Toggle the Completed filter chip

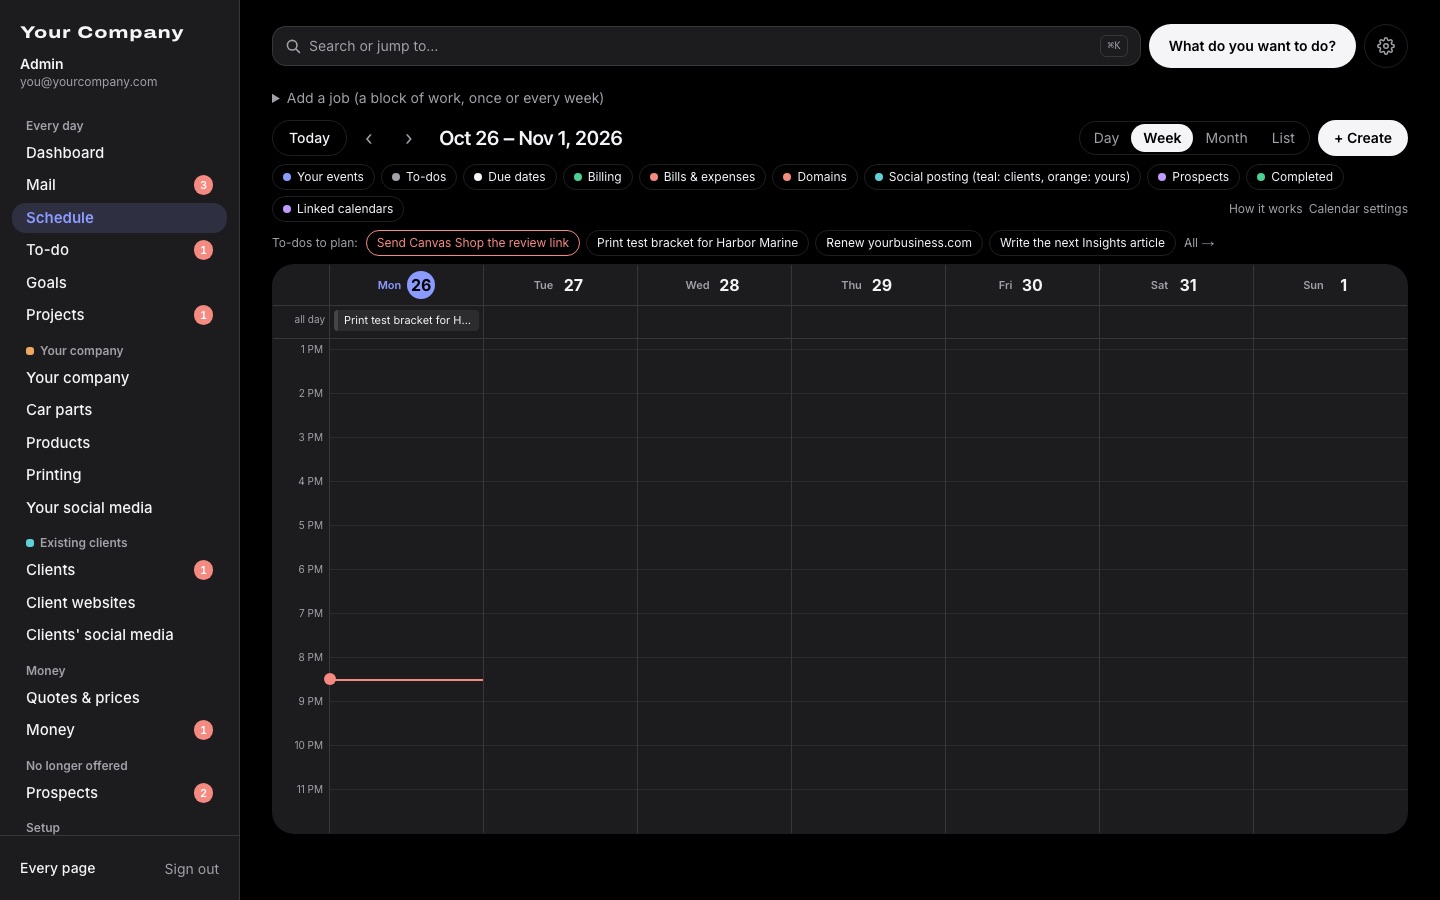point(1295,177)
